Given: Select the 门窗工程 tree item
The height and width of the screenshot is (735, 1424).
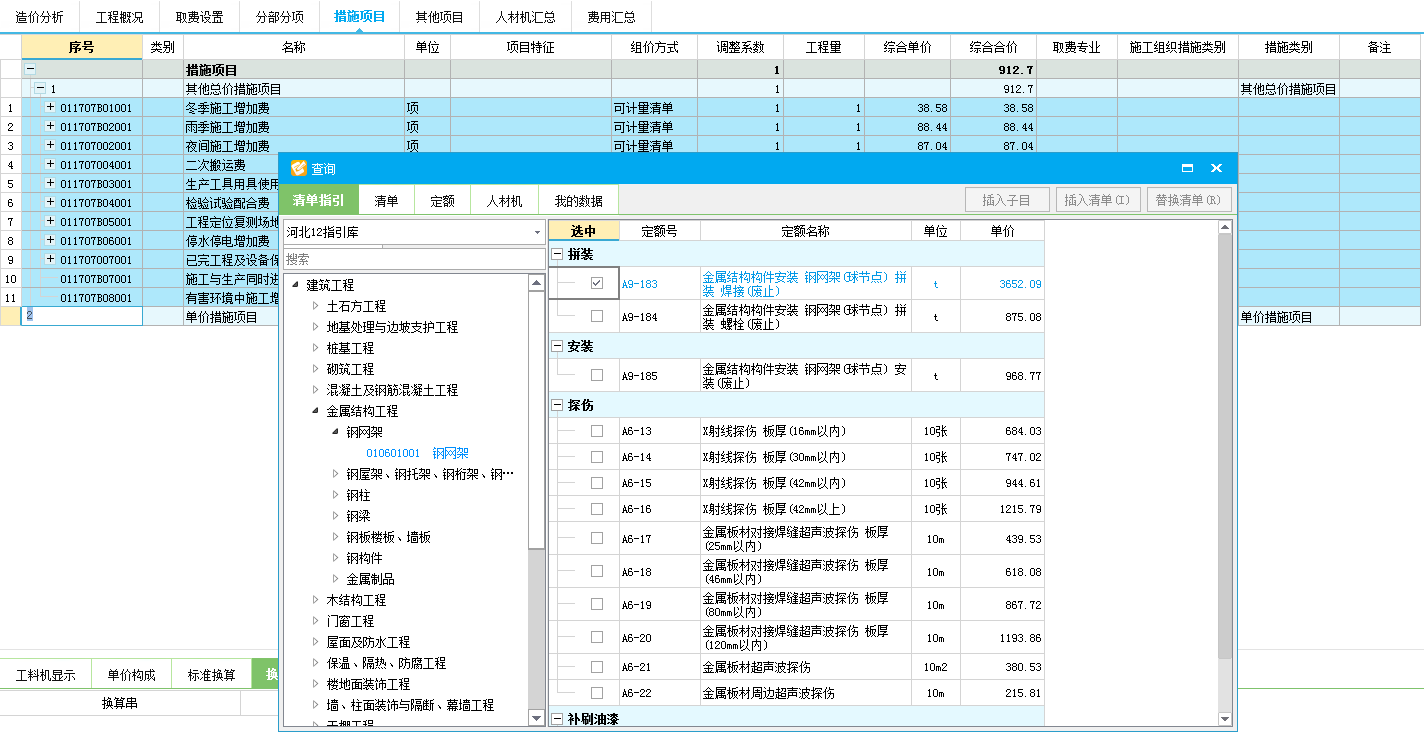Looking at the screenshot, I should (350, 621).
